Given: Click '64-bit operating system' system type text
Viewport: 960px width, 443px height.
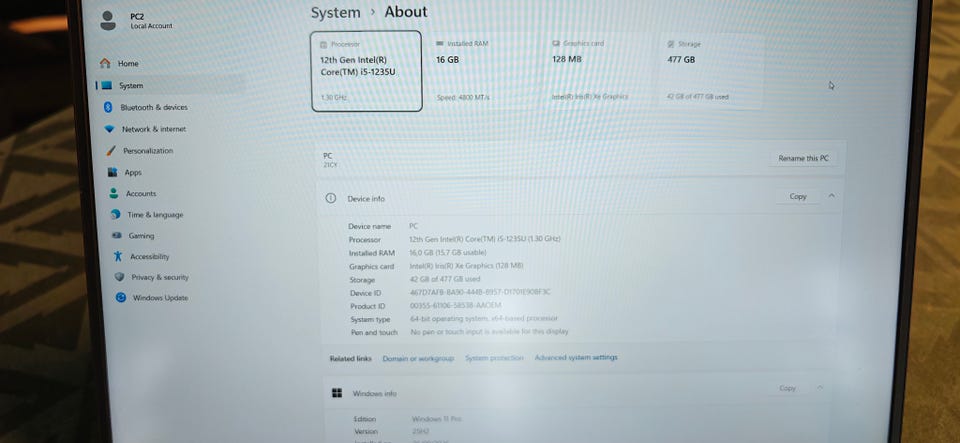Looking at the screenshot, I should point(484,319).
